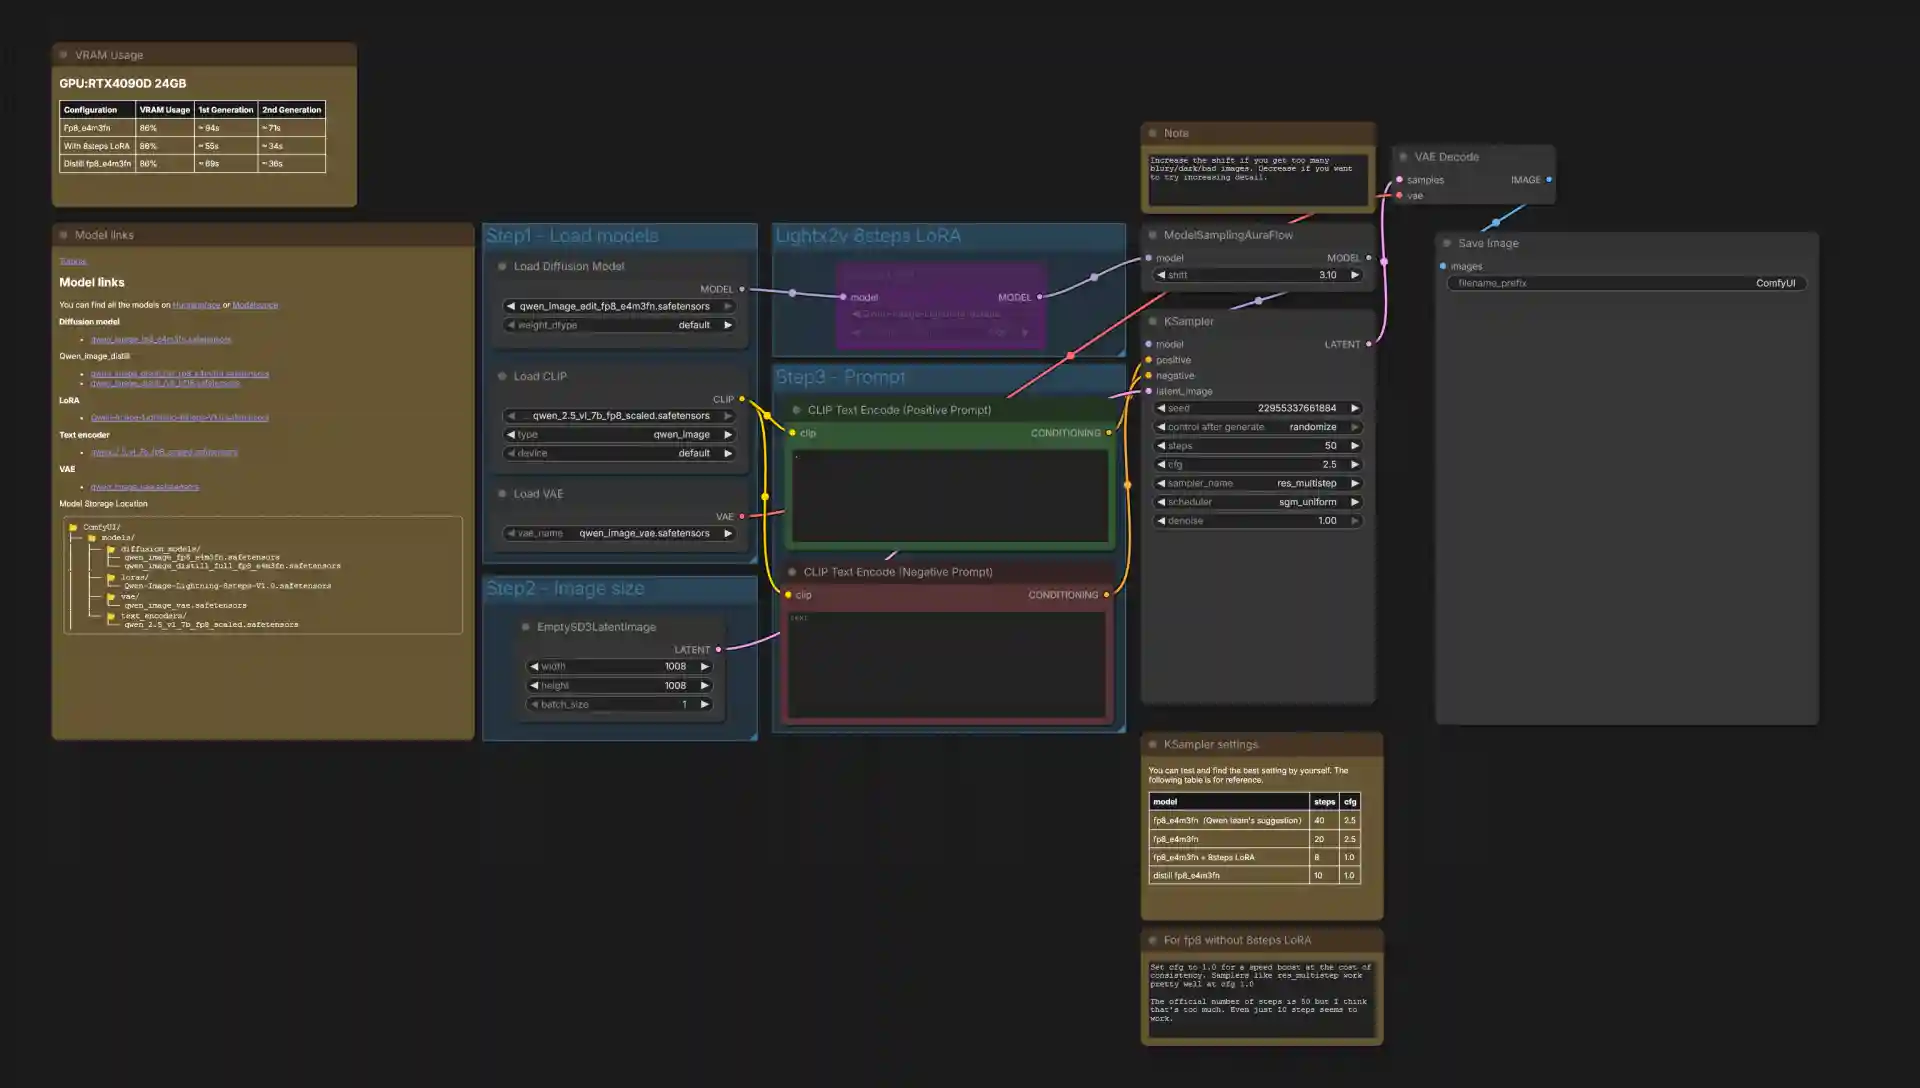Open the scheduler dropdown showing sgm_uniform
The height and width of the screenshot is (1088, 1920).
(x=1257, y=502)
